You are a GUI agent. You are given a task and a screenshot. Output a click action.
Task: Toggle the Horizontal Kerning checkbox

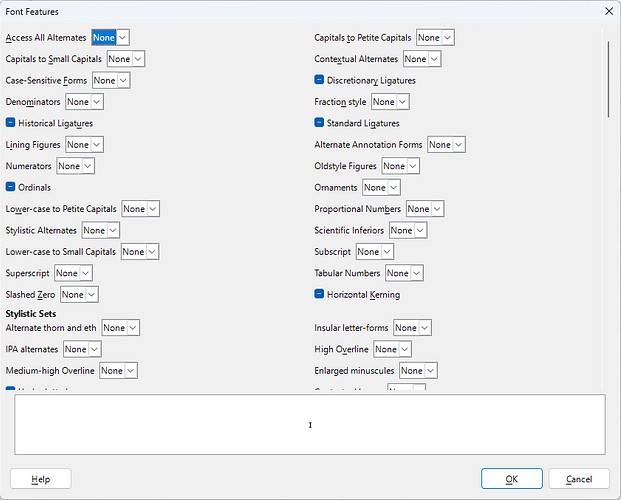click(x=320, y=295)
